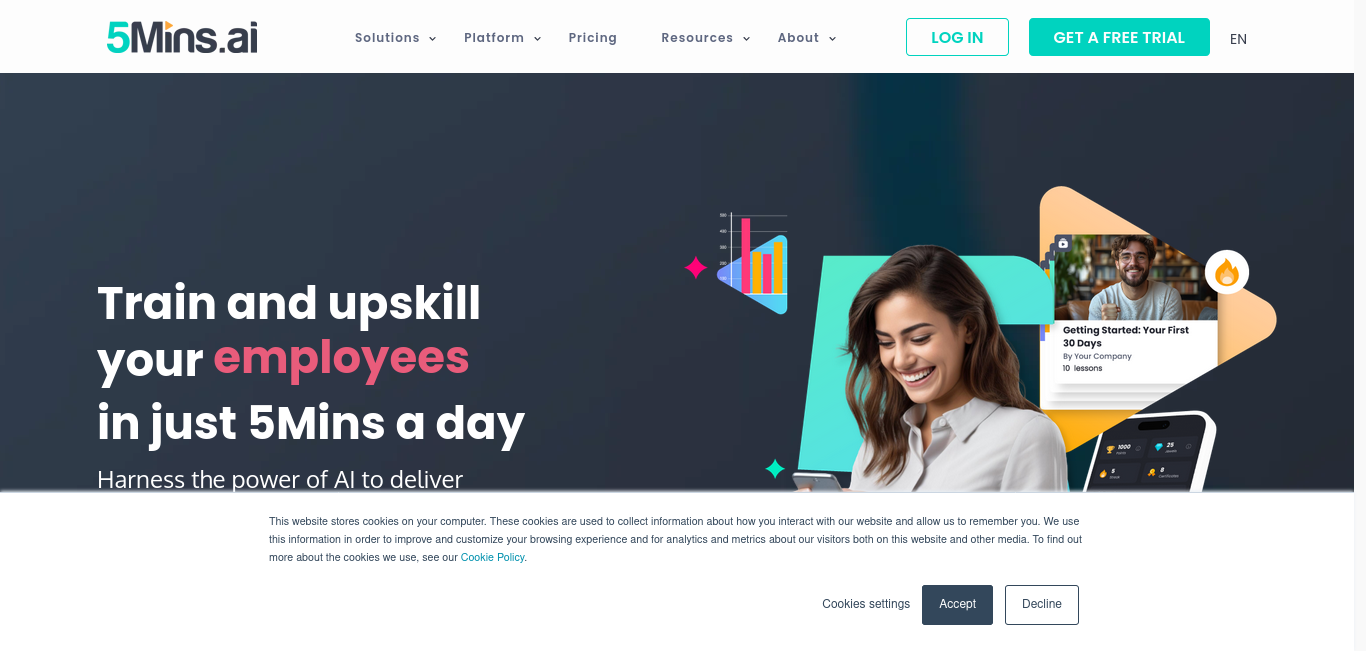The image size is (1366, 651).
Task: Open the Pricing page
Action: (593, 38)
